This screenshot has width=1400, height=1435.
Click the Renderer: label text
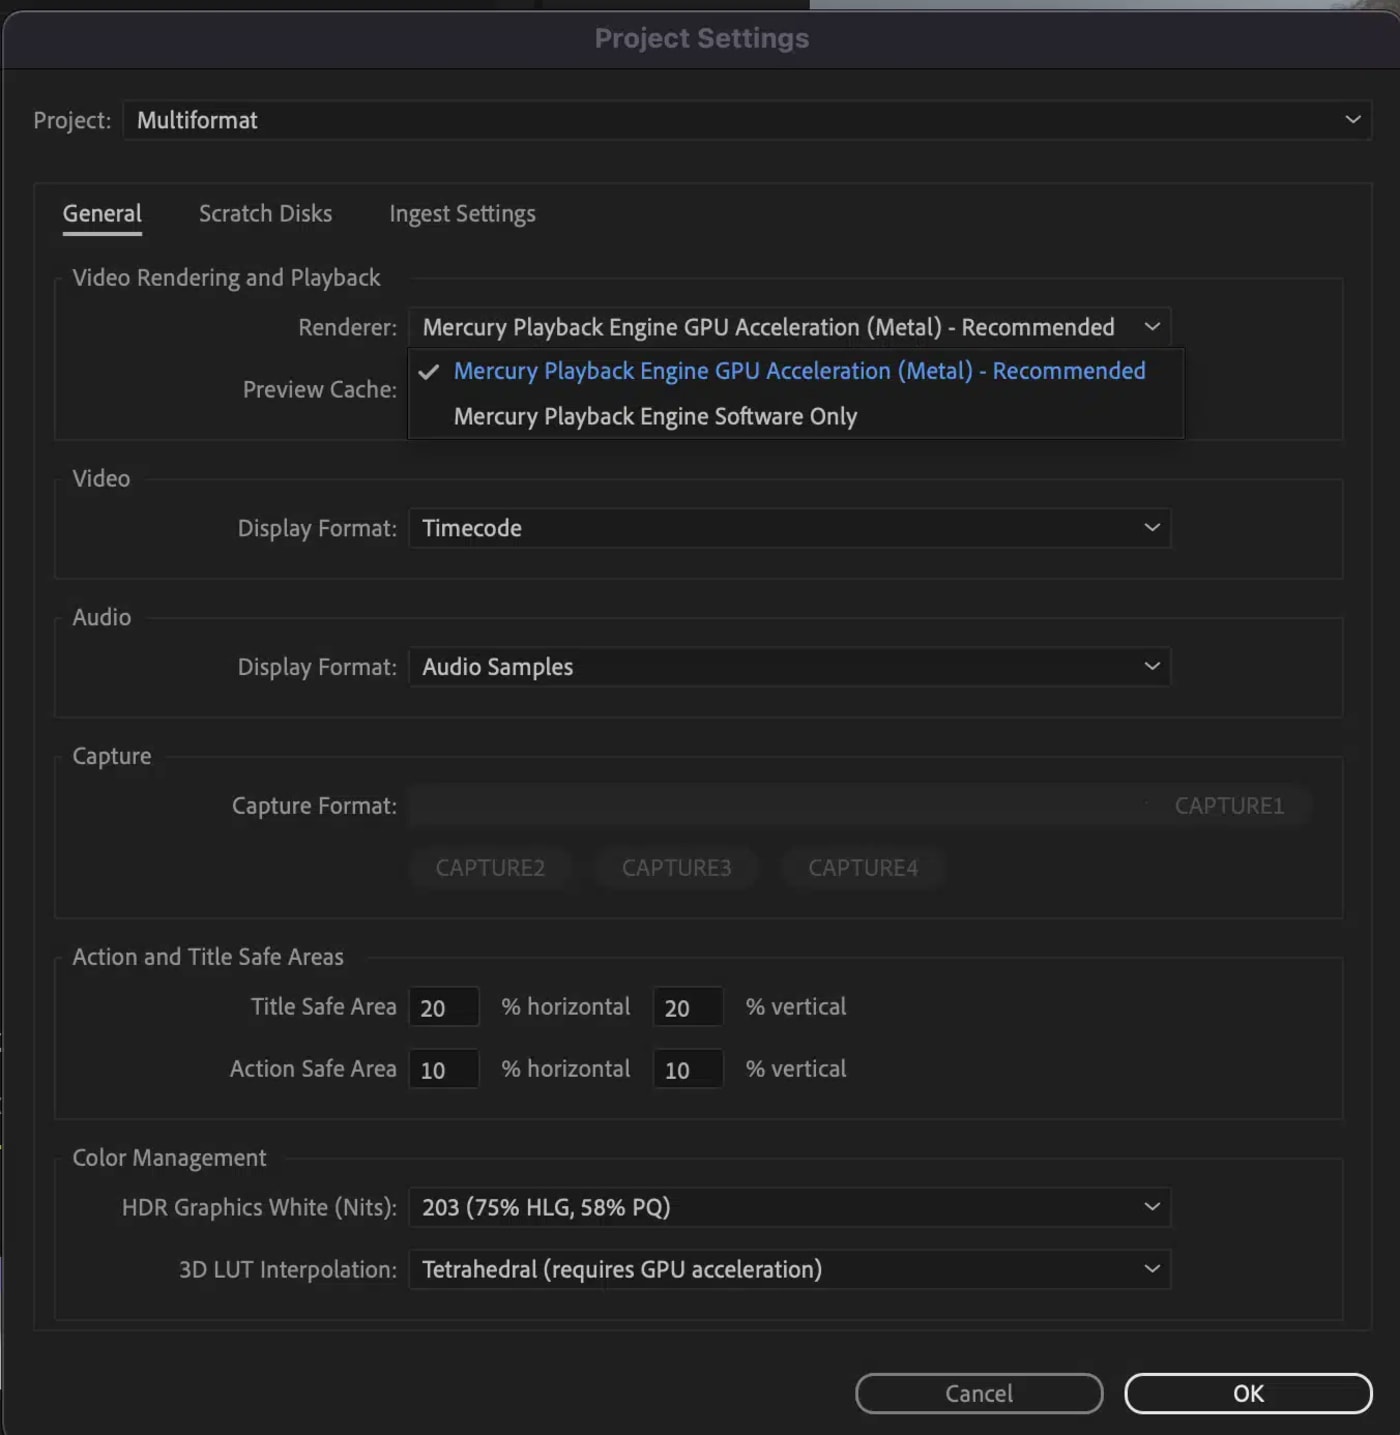[347, 328]
